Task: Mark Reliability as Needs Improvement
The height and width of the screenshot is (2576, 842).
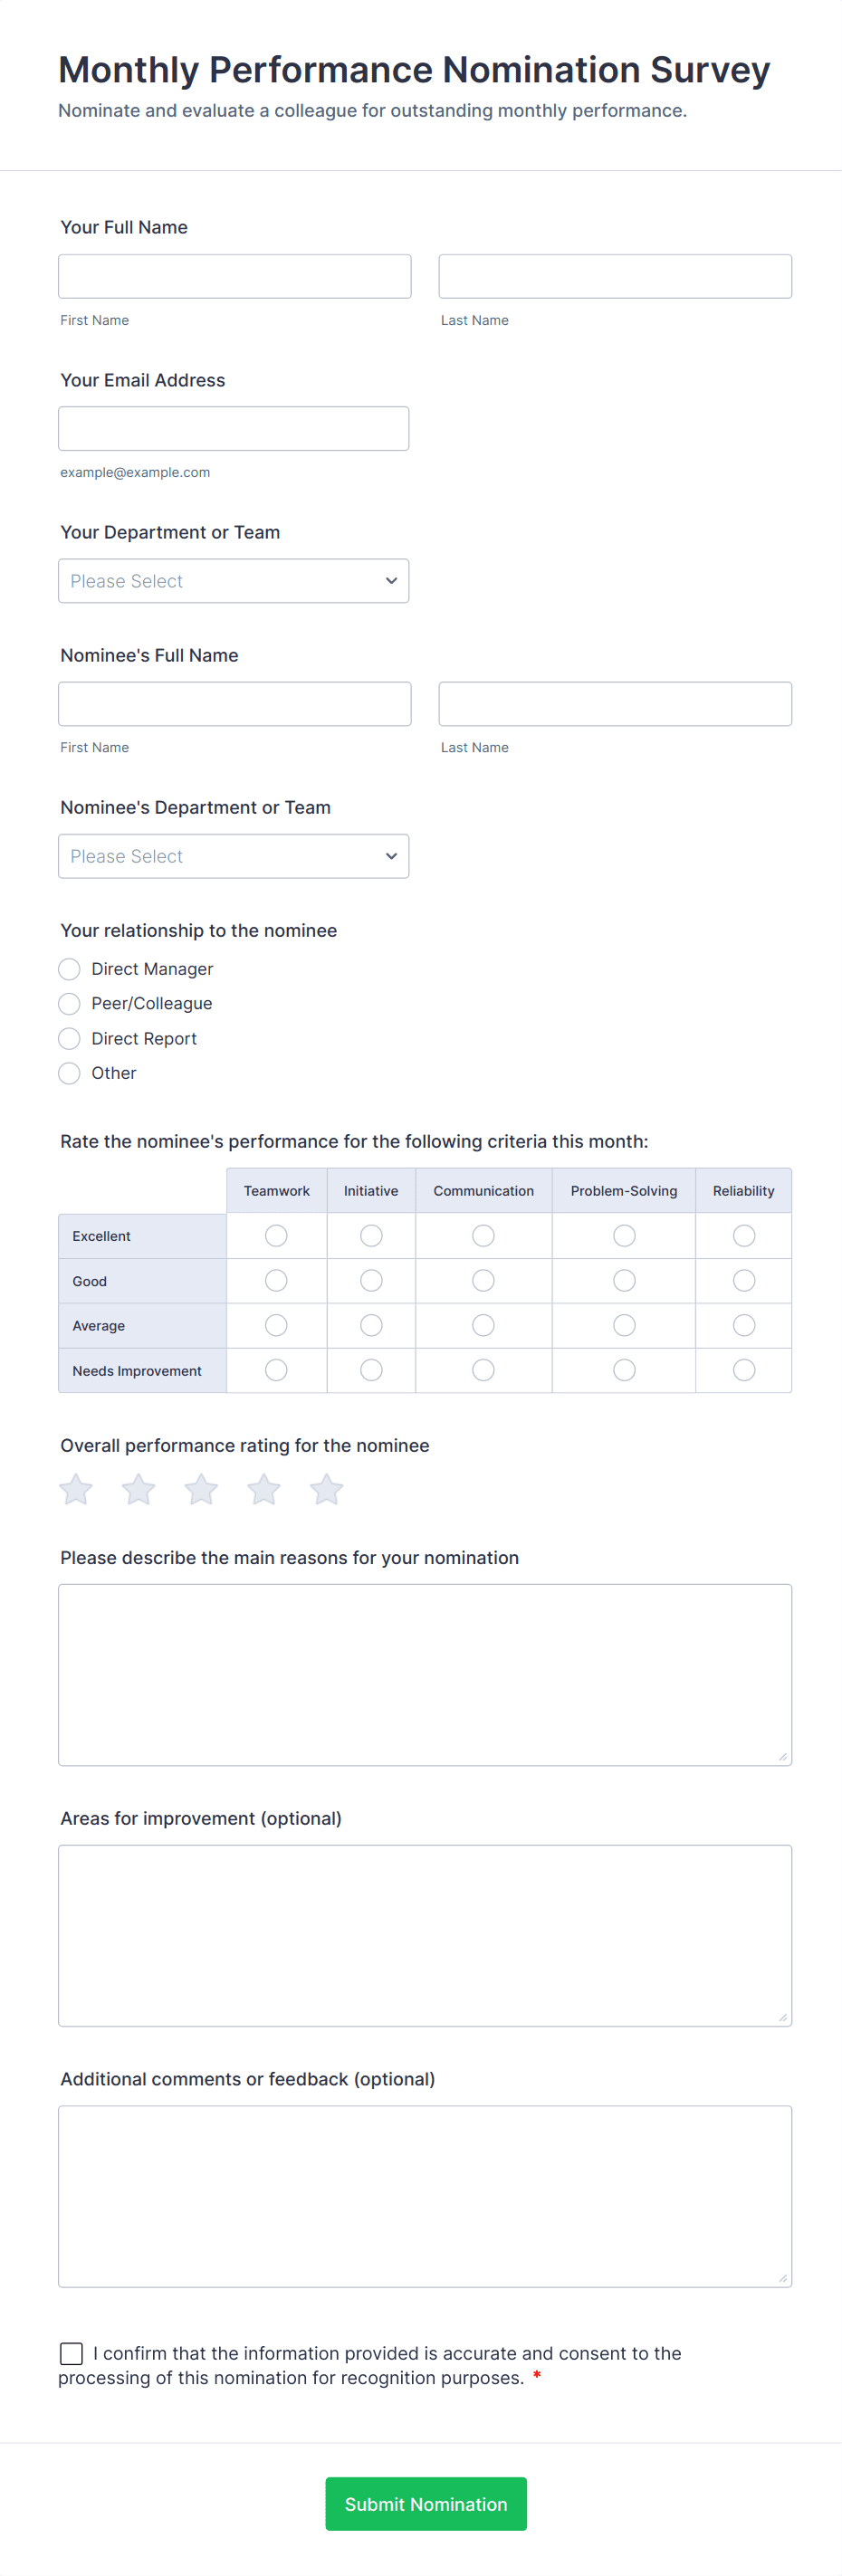Action: [743, 1370]
